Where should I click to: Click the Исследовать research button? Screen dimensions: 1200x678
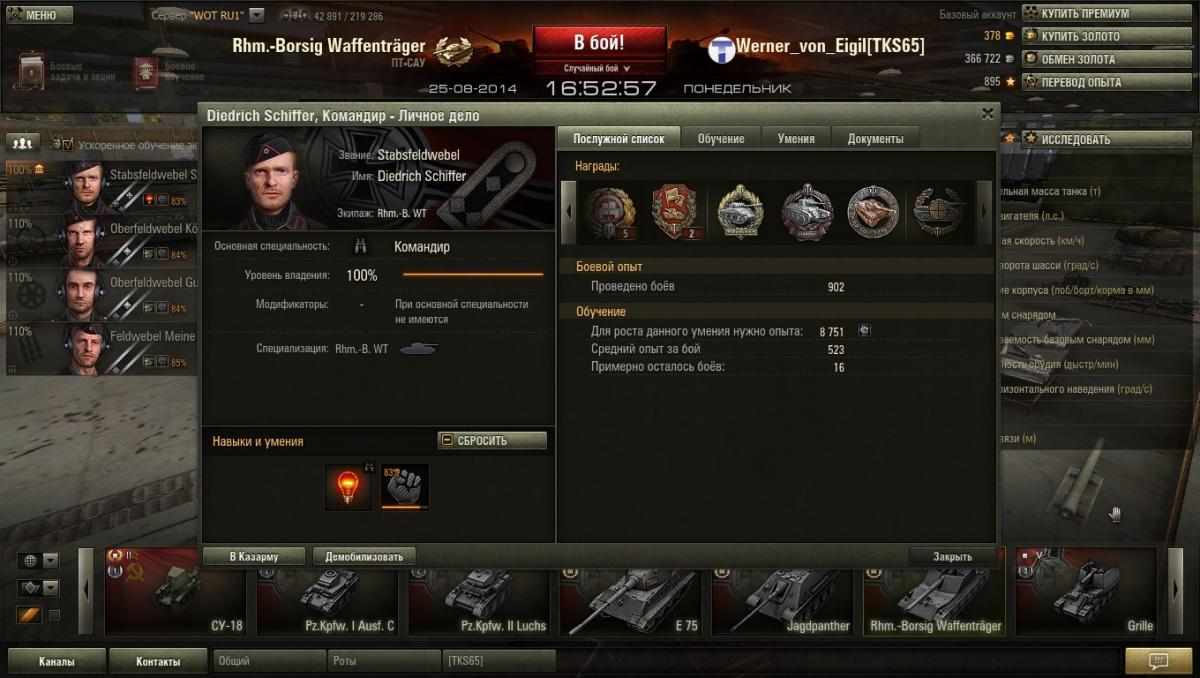coord(1106,139)
